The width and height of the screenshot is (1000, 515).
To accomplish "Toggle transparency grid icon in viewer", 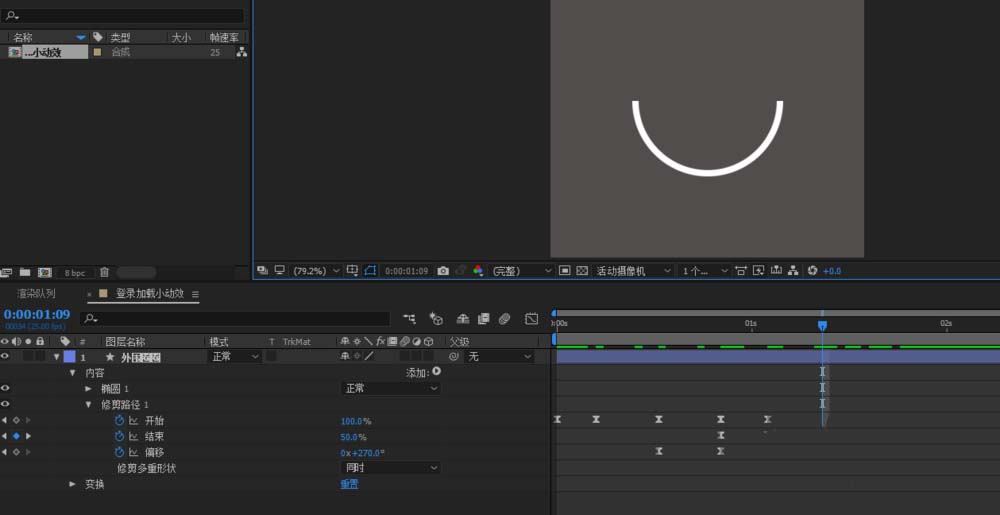I will pos(582,271).
